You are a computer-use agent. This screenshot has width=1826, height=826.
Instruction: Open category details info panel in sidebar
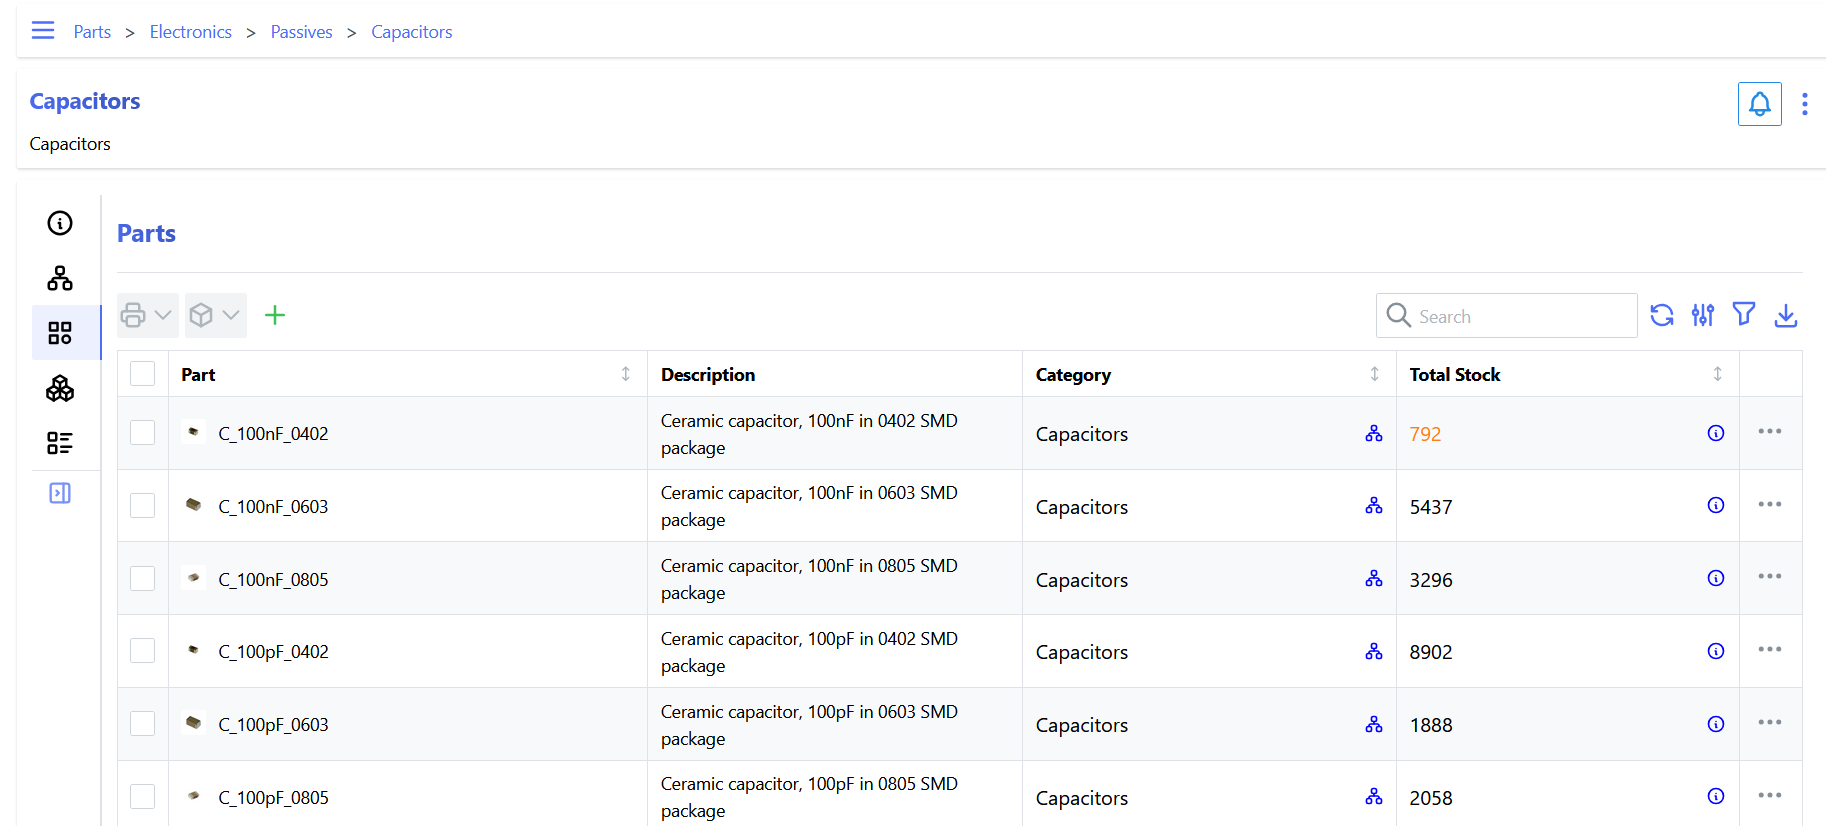coord(60,223)
